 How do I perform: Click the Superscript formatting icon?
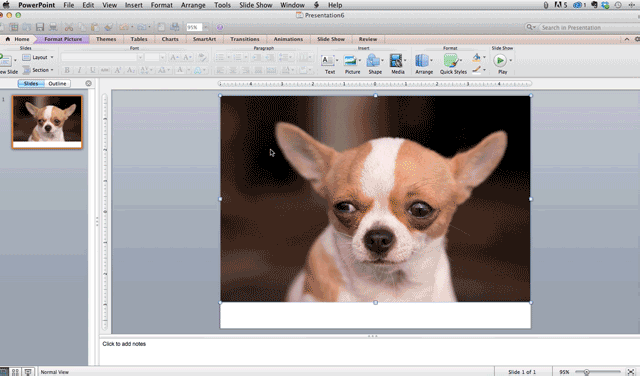(118, 70)
